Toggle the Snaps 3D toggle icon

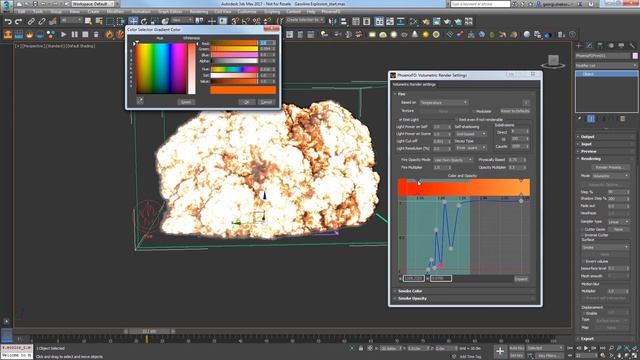tap(235, 21)
